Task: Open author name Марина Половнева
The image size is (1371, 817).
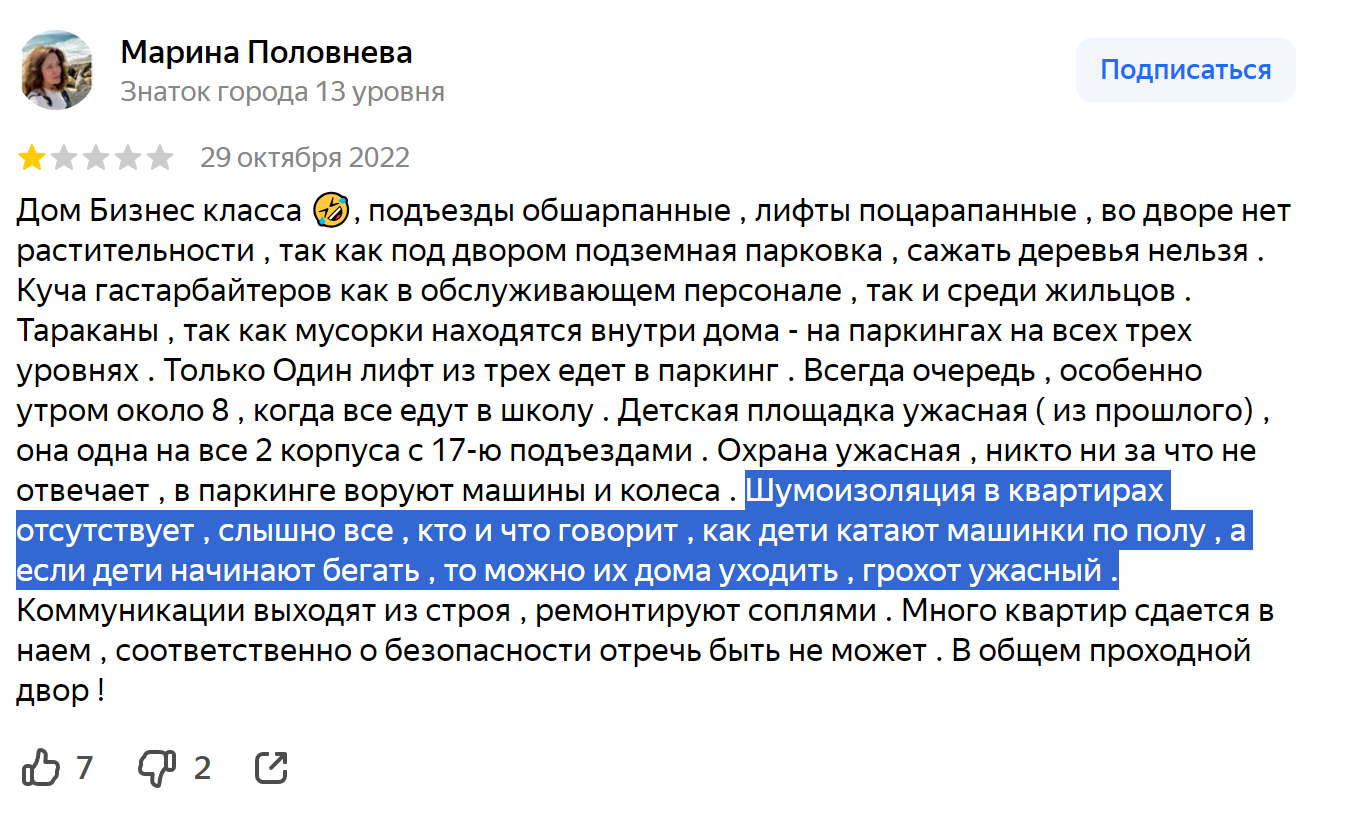Action: (266, 52)
